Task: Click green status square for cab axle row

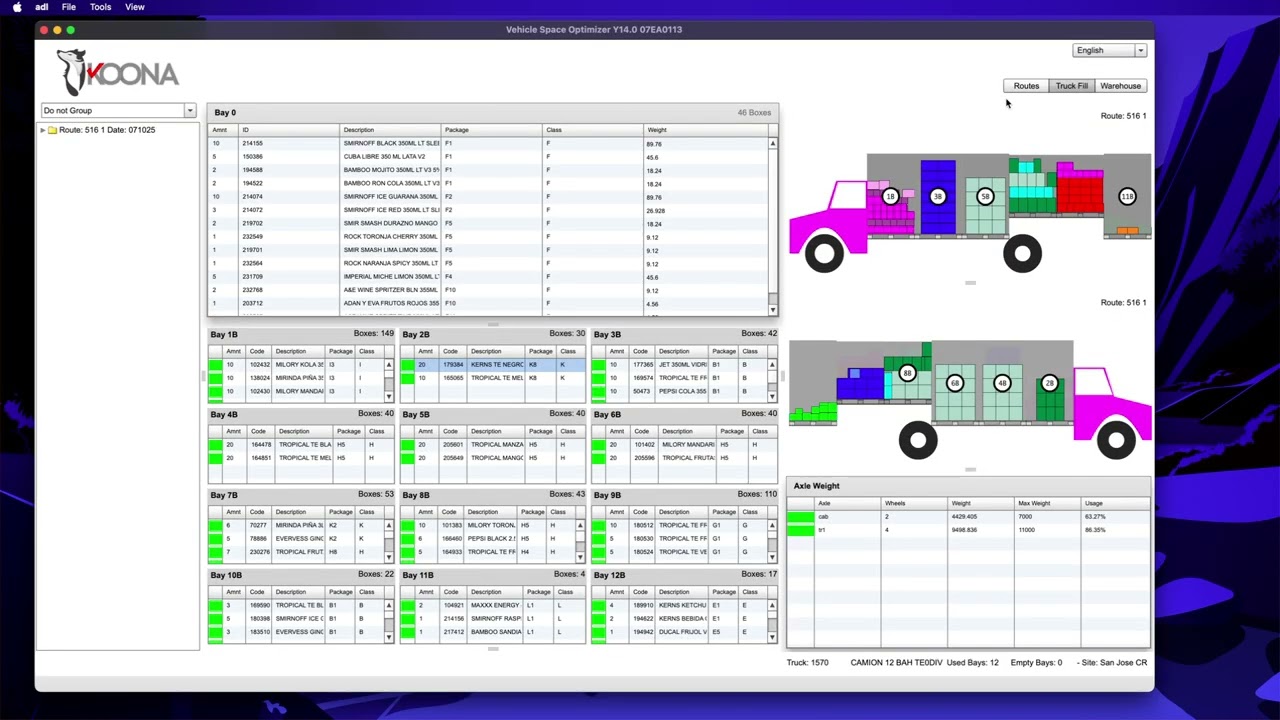Action: [800, 517]
